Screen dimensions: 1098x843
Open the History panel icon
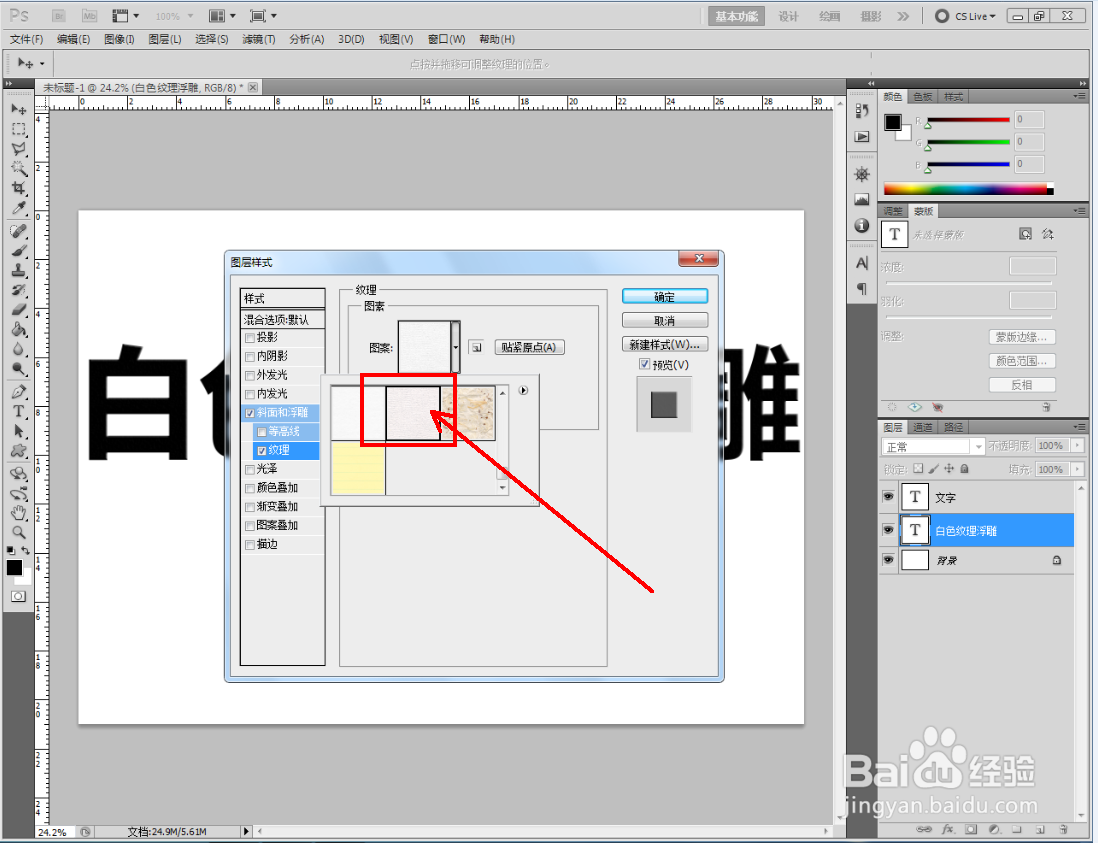pyautogui.click(x=862, y=111)
